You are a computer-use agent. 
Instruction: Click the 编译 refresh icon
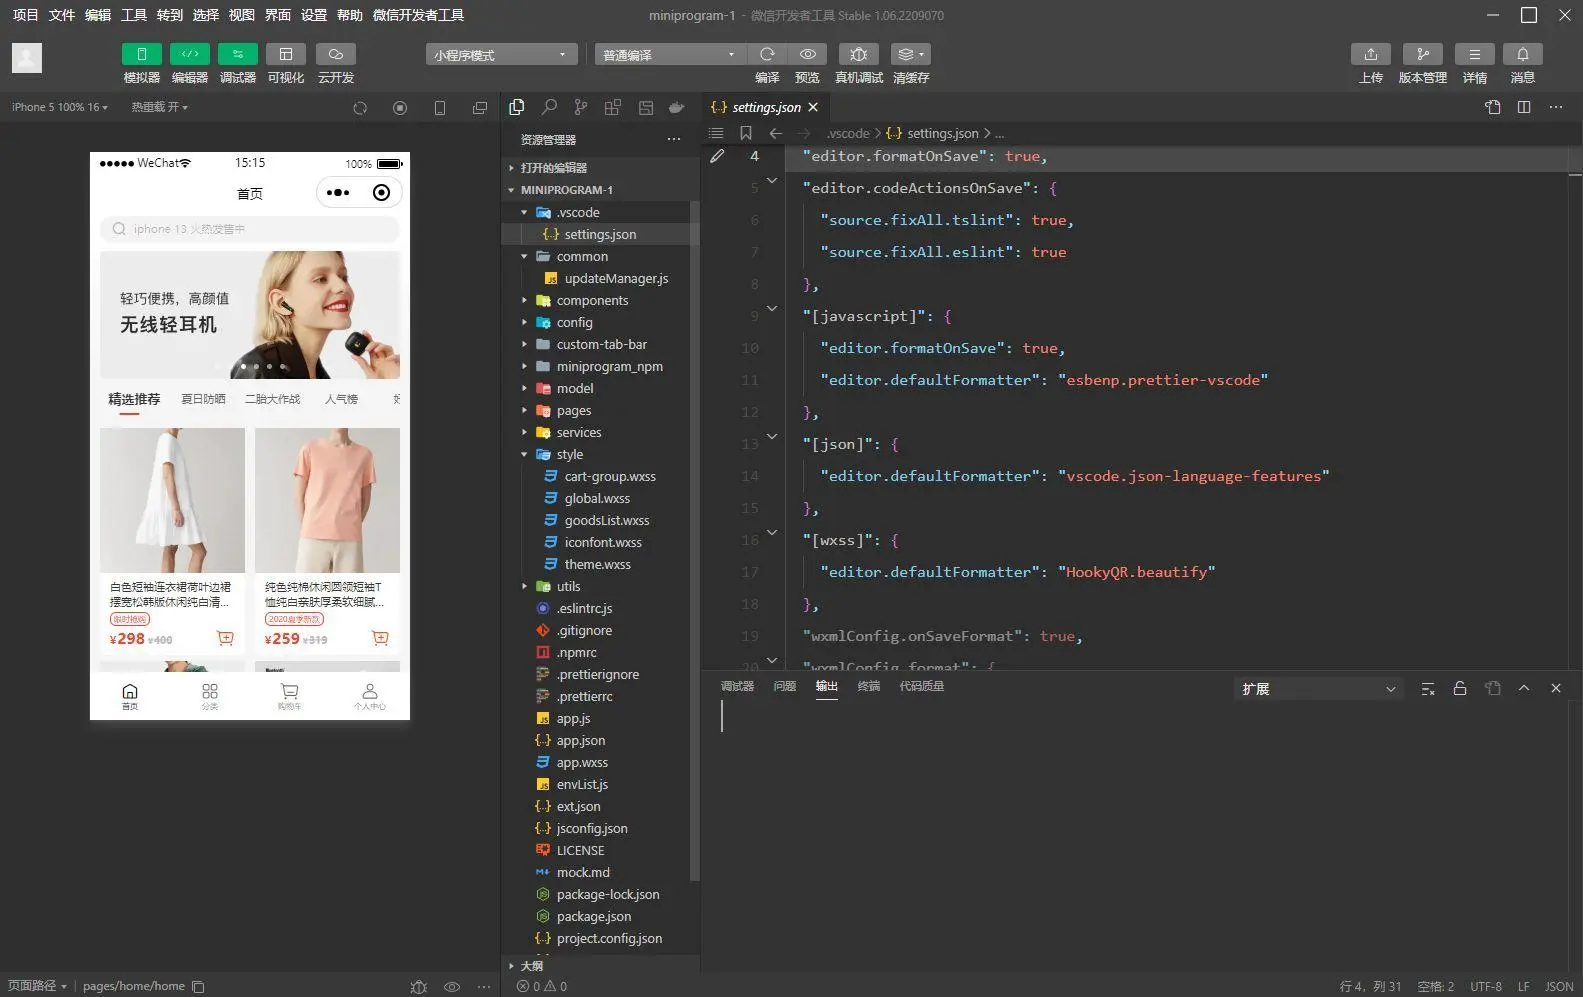click(x=767, y=54)
